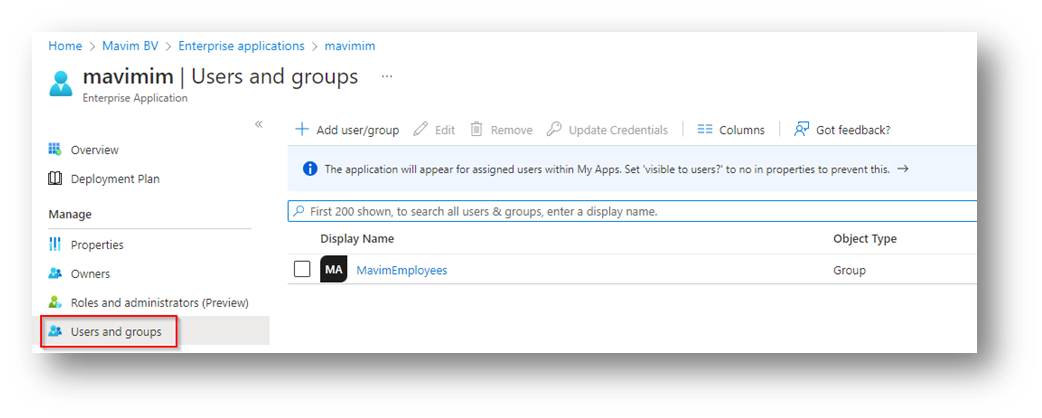Click the Edit pencil icon
Viewport: 1042px width, 418px height.
[x=420, y=130]
